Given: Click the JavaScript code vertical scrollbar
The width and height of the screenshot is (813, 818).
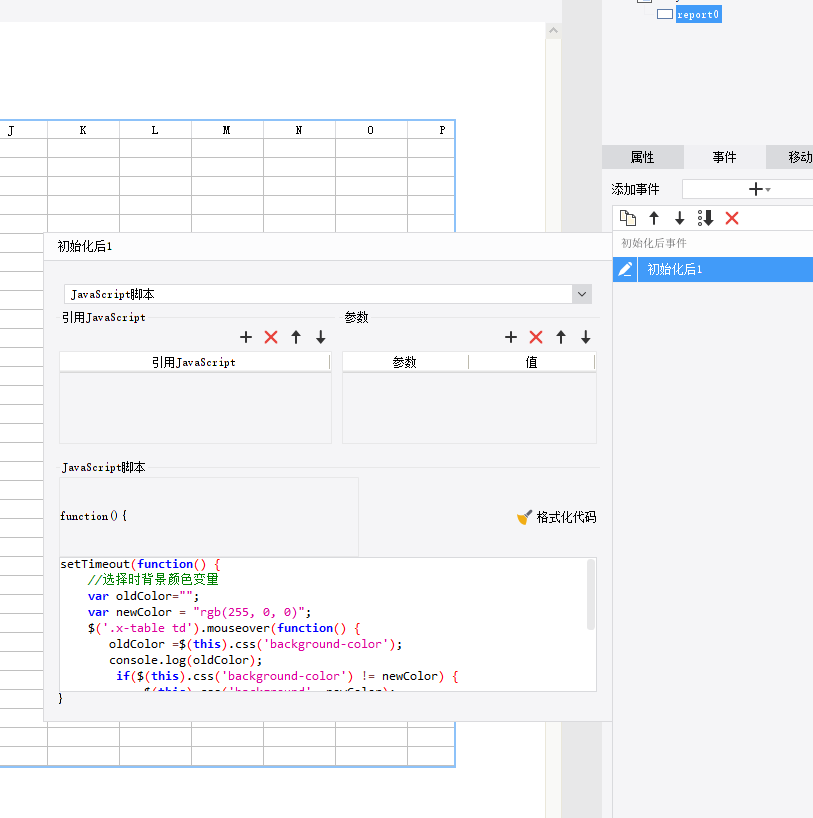Looking at the screenshot, I should coord(591,595).
